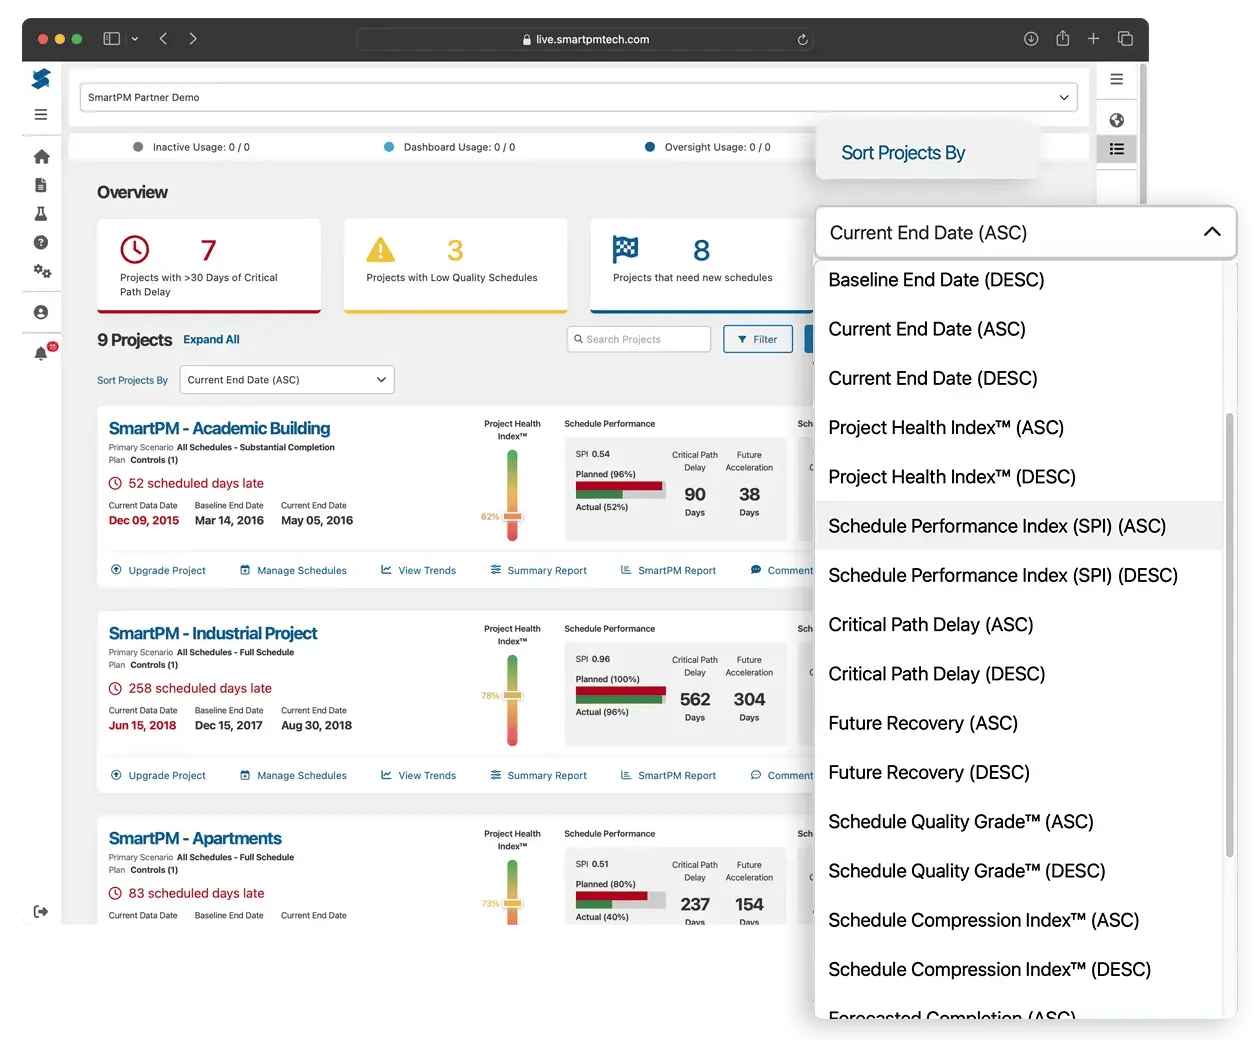Select Future Recovery (DESC) option
The width and height of the screenshot is (1260, 1040).
pos(1019,773)
